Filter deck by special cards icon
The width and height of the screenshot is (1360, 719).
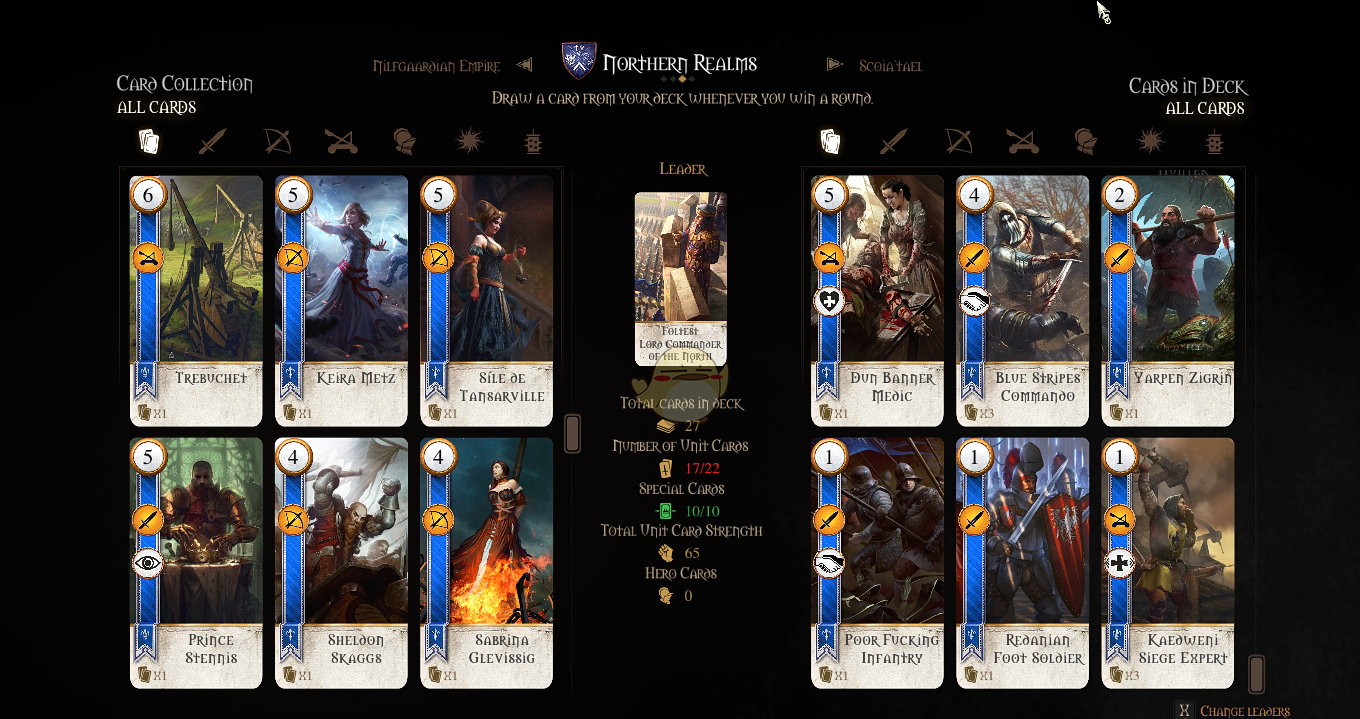1214,142
